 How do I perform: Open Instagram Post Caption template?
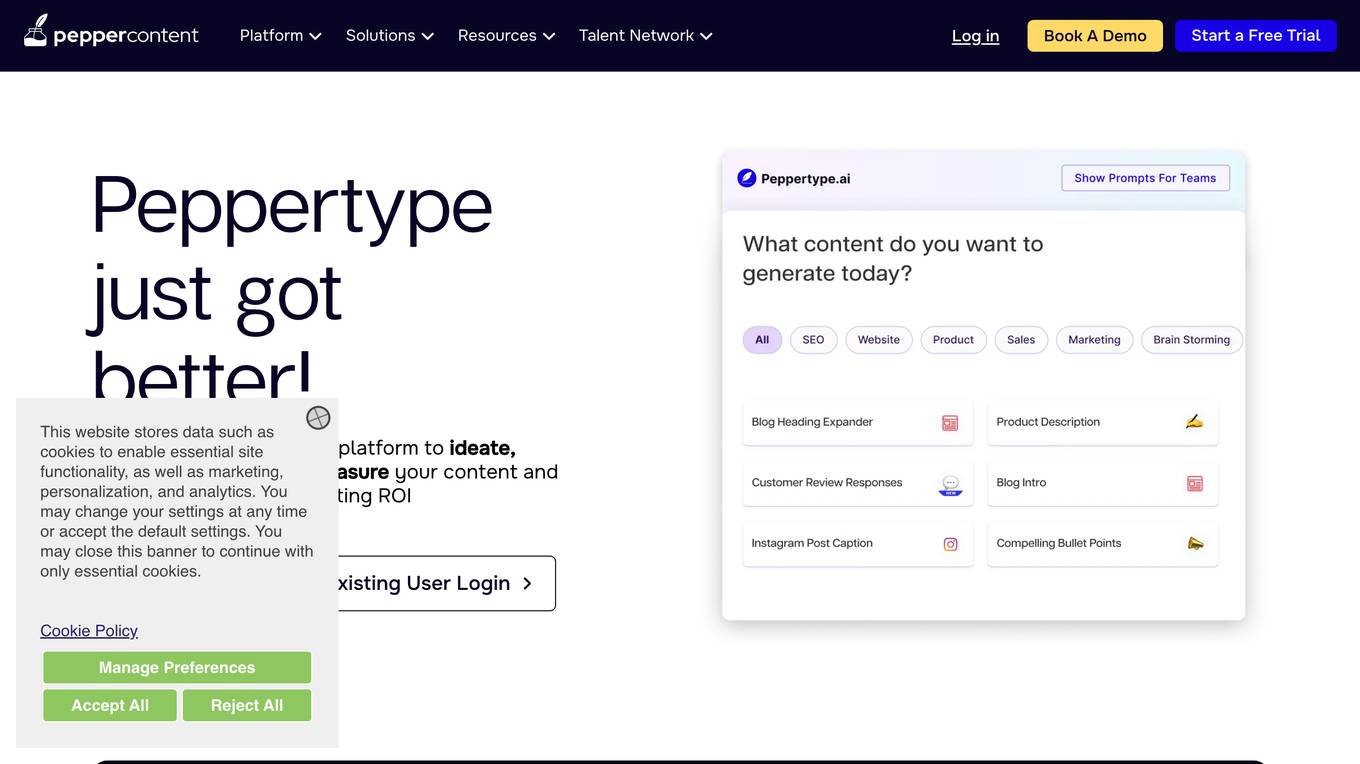pos(858,545)
